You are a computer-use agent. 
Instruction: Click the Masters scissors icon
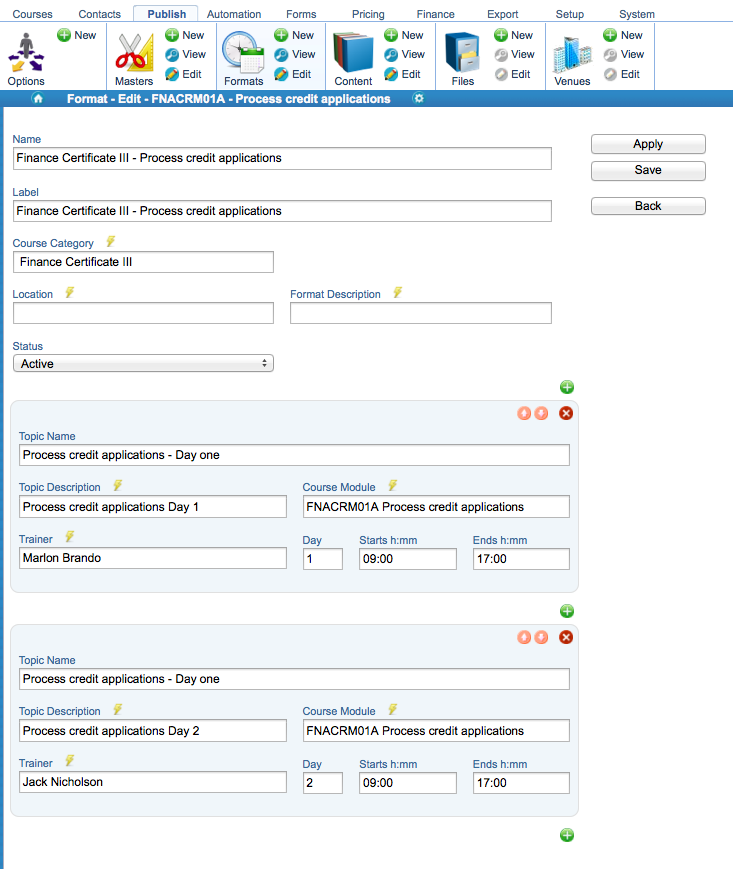134,53
